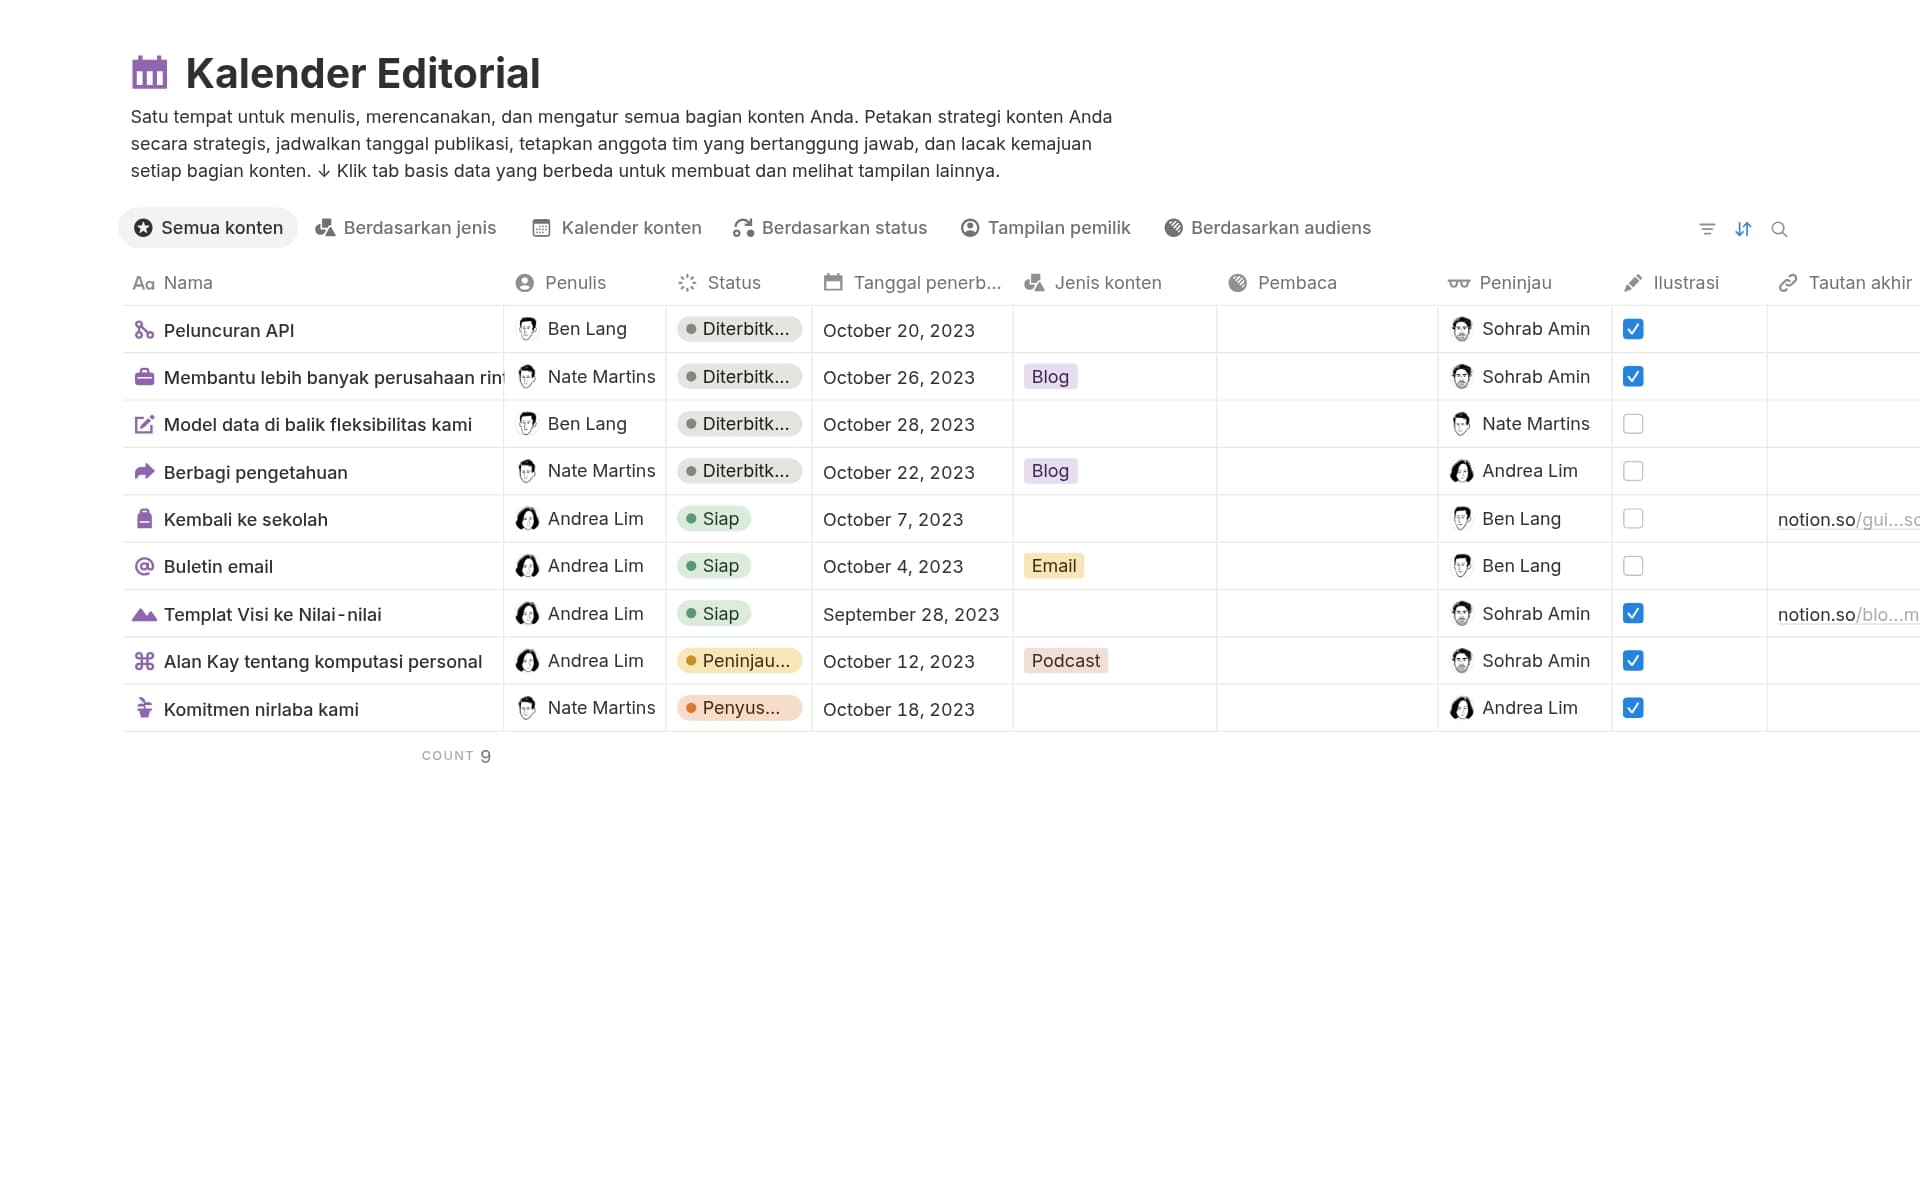Viewport: 1920px width, 1199px height.
Task: Open Templat Visi ke Nilai-nilai page
Action: (272, 614)
